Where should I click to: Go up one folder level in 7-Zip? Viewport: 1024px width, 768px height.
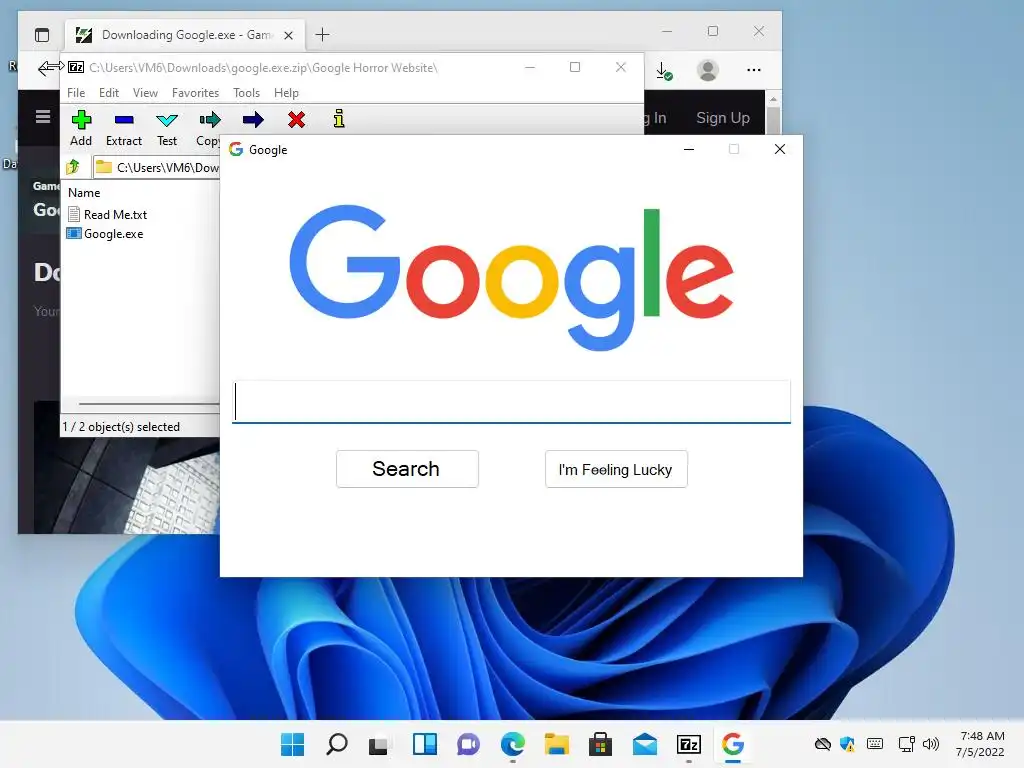pyautogui.click(x=73, y=167)
